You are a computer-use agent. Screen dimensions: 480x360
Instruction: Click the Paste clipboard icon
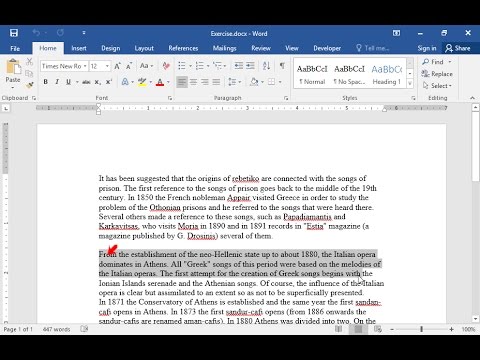coord(13,66)
